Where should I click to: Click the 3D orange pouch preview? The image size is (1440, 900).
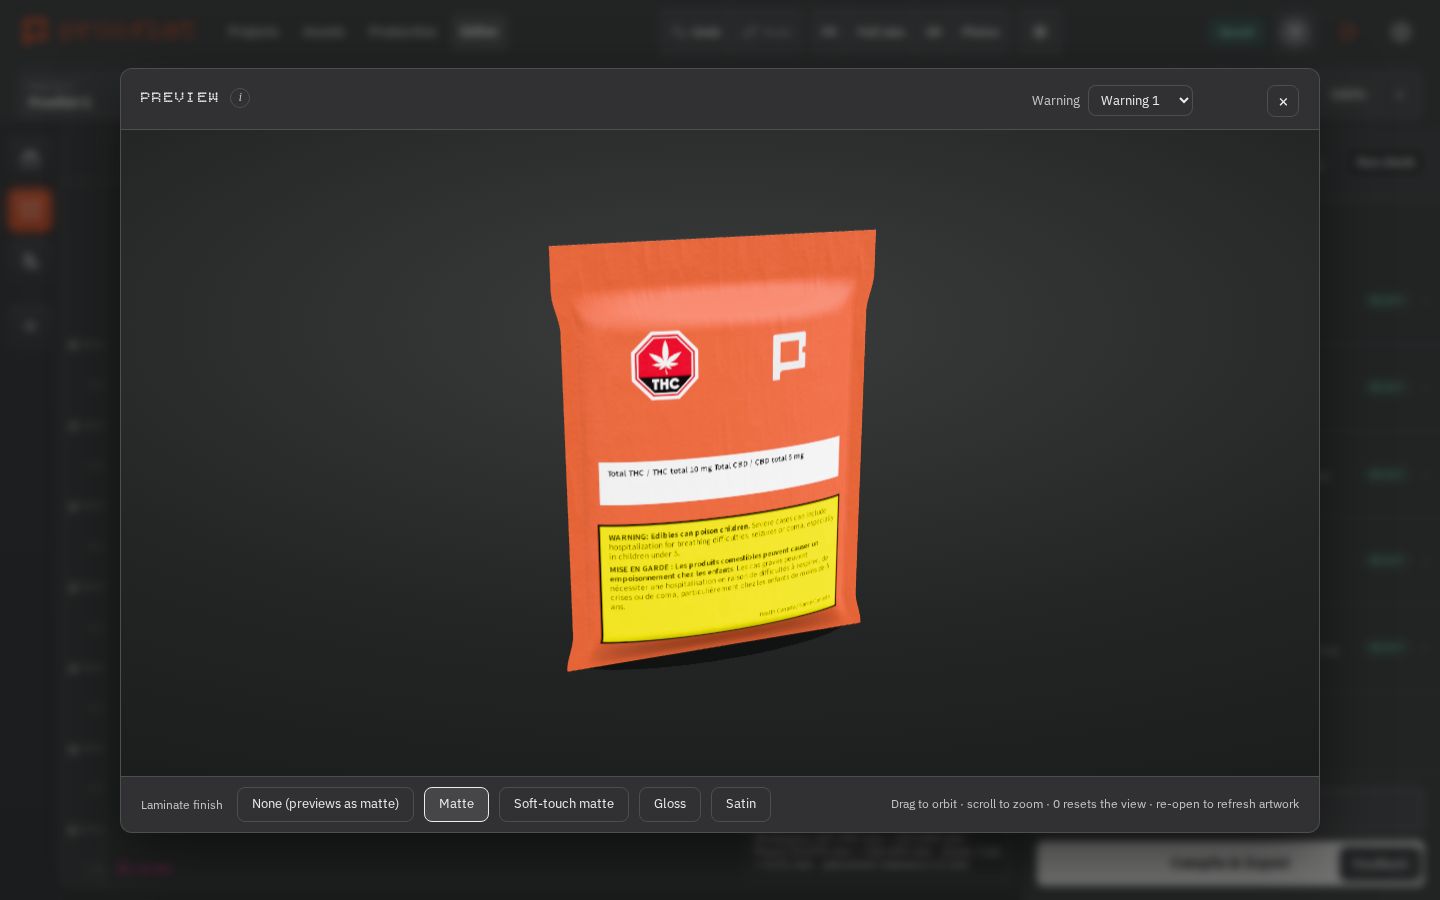[713, 450]
